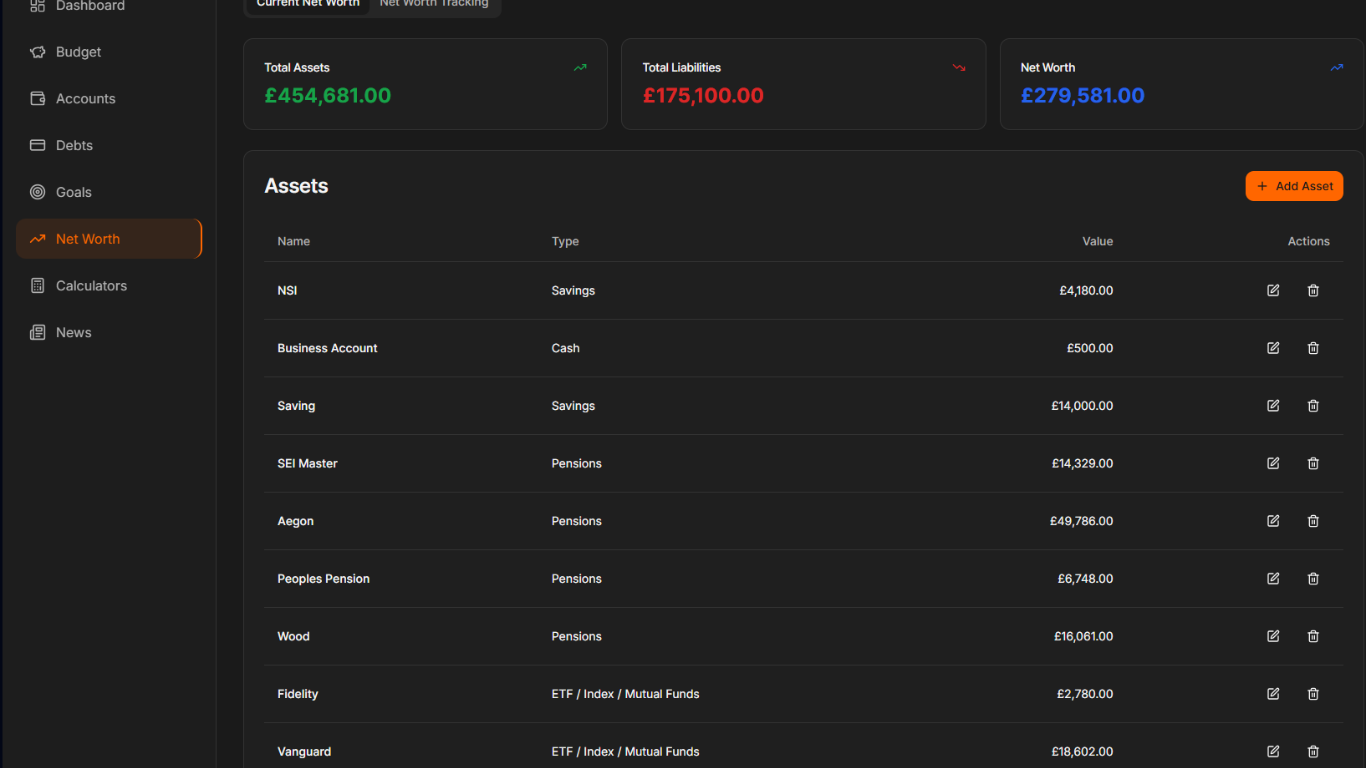Select the Current Net Worth tab
Image resolution: width=1366 pixels, height=768 pixels.
pos(307,3)
